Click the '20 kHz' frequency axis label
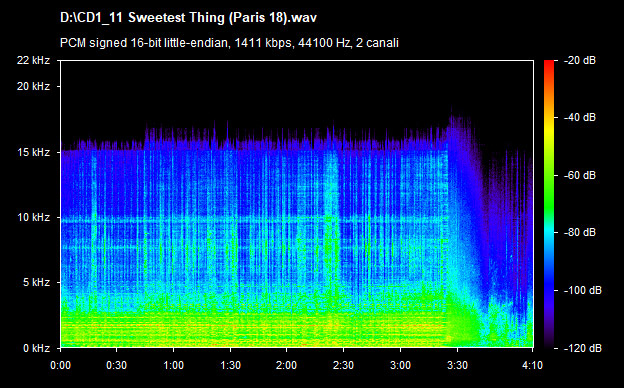This screenshot has height=388, width=624. click(33, 86)
